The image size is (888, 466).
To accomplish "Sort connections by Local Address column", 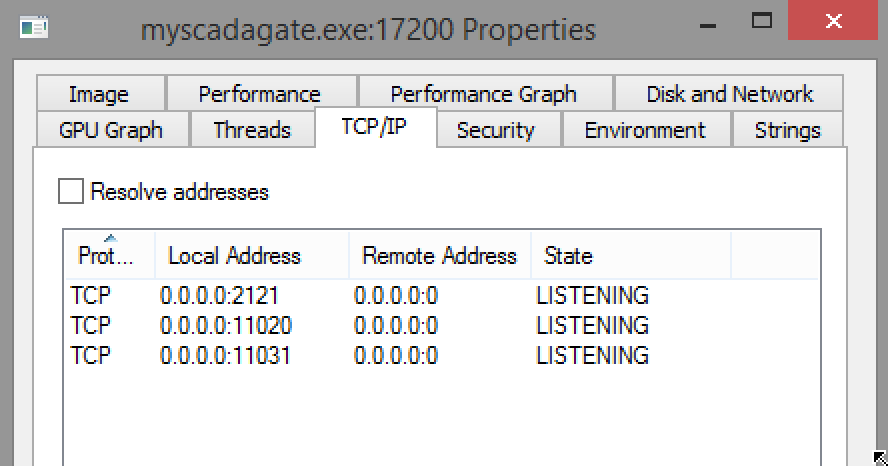I will click(252, 255).
